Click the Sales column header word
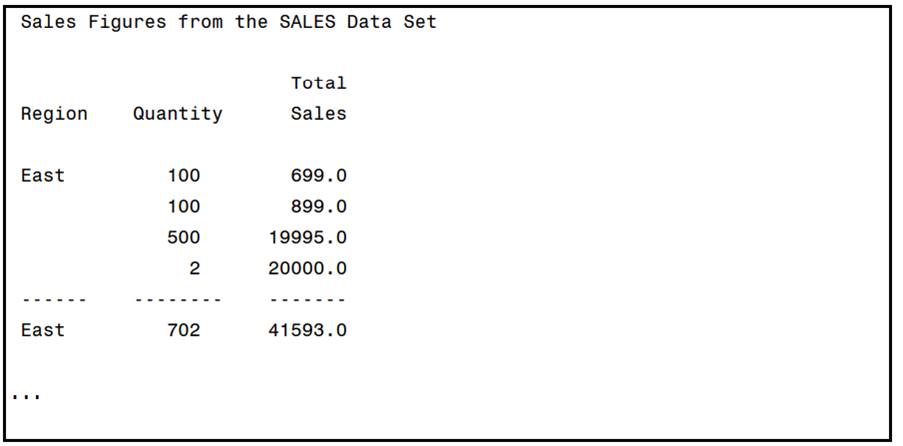 coord(318,114)
